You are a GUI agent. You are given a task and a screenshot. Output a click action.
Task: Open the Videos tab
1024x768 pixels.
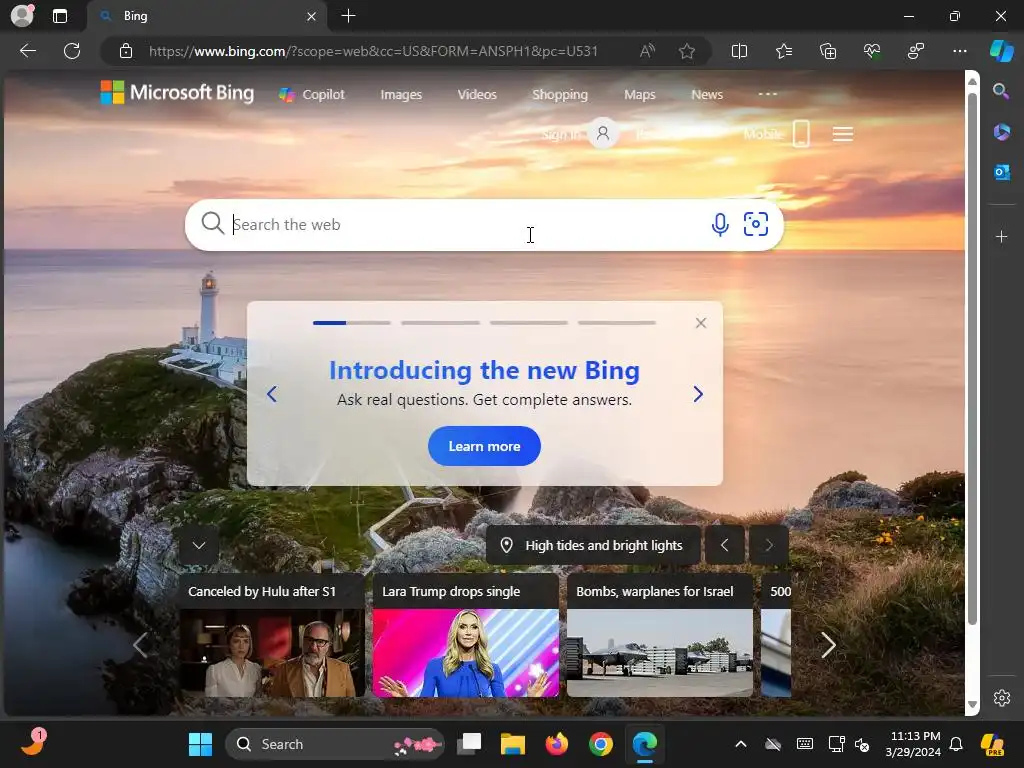[x=477, y=95]
